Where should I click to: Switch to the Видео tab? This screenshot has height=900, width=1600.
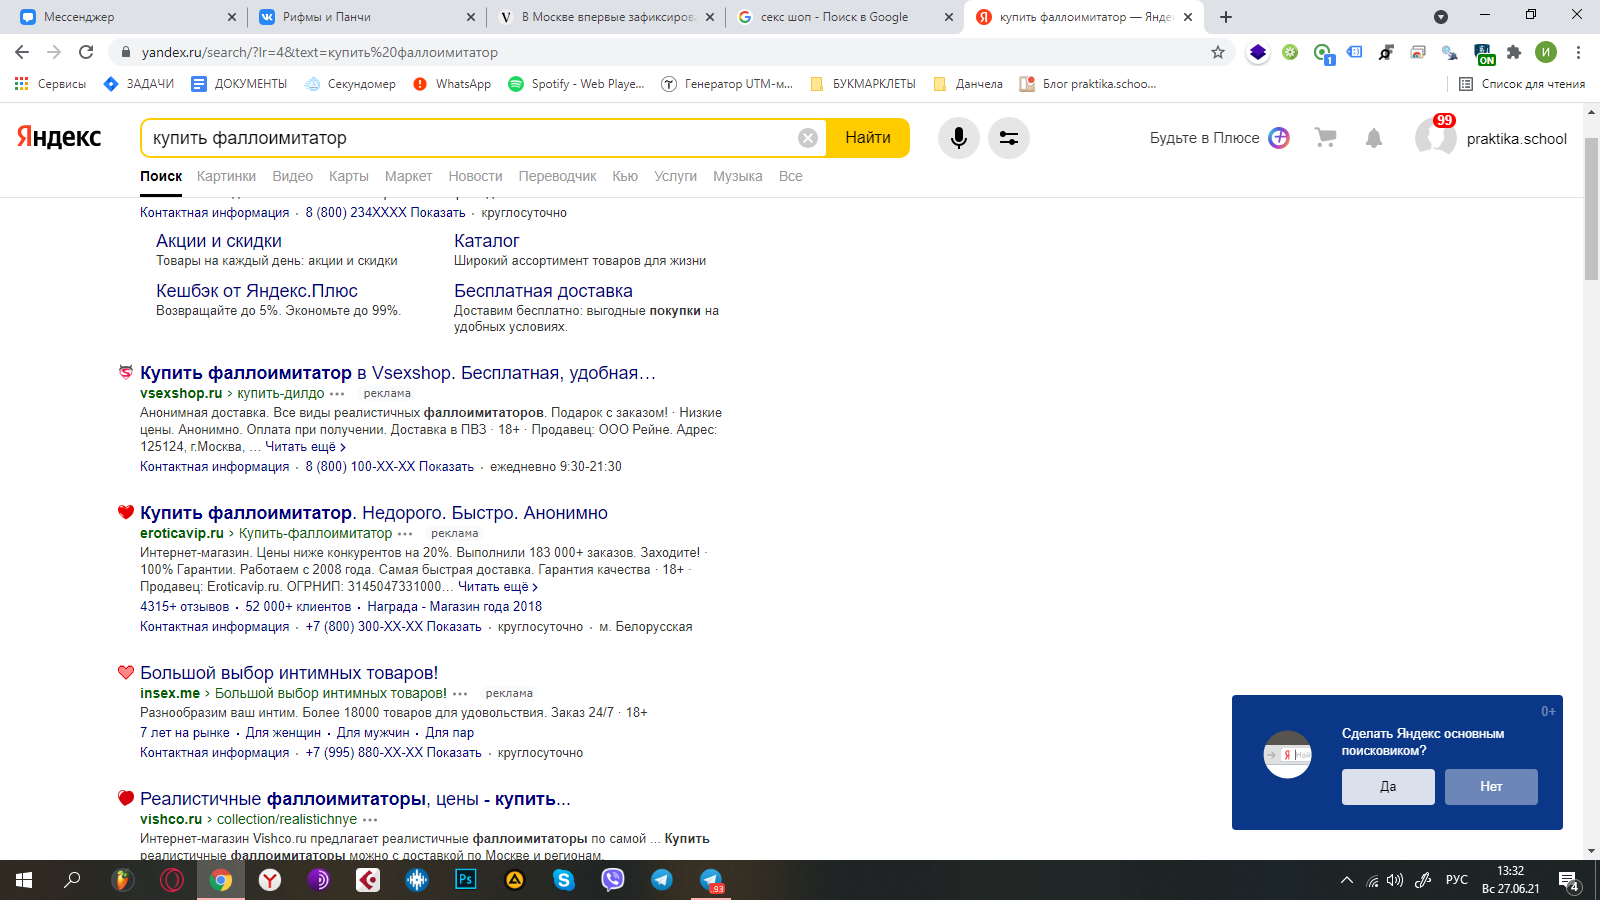tap(293, 176)
